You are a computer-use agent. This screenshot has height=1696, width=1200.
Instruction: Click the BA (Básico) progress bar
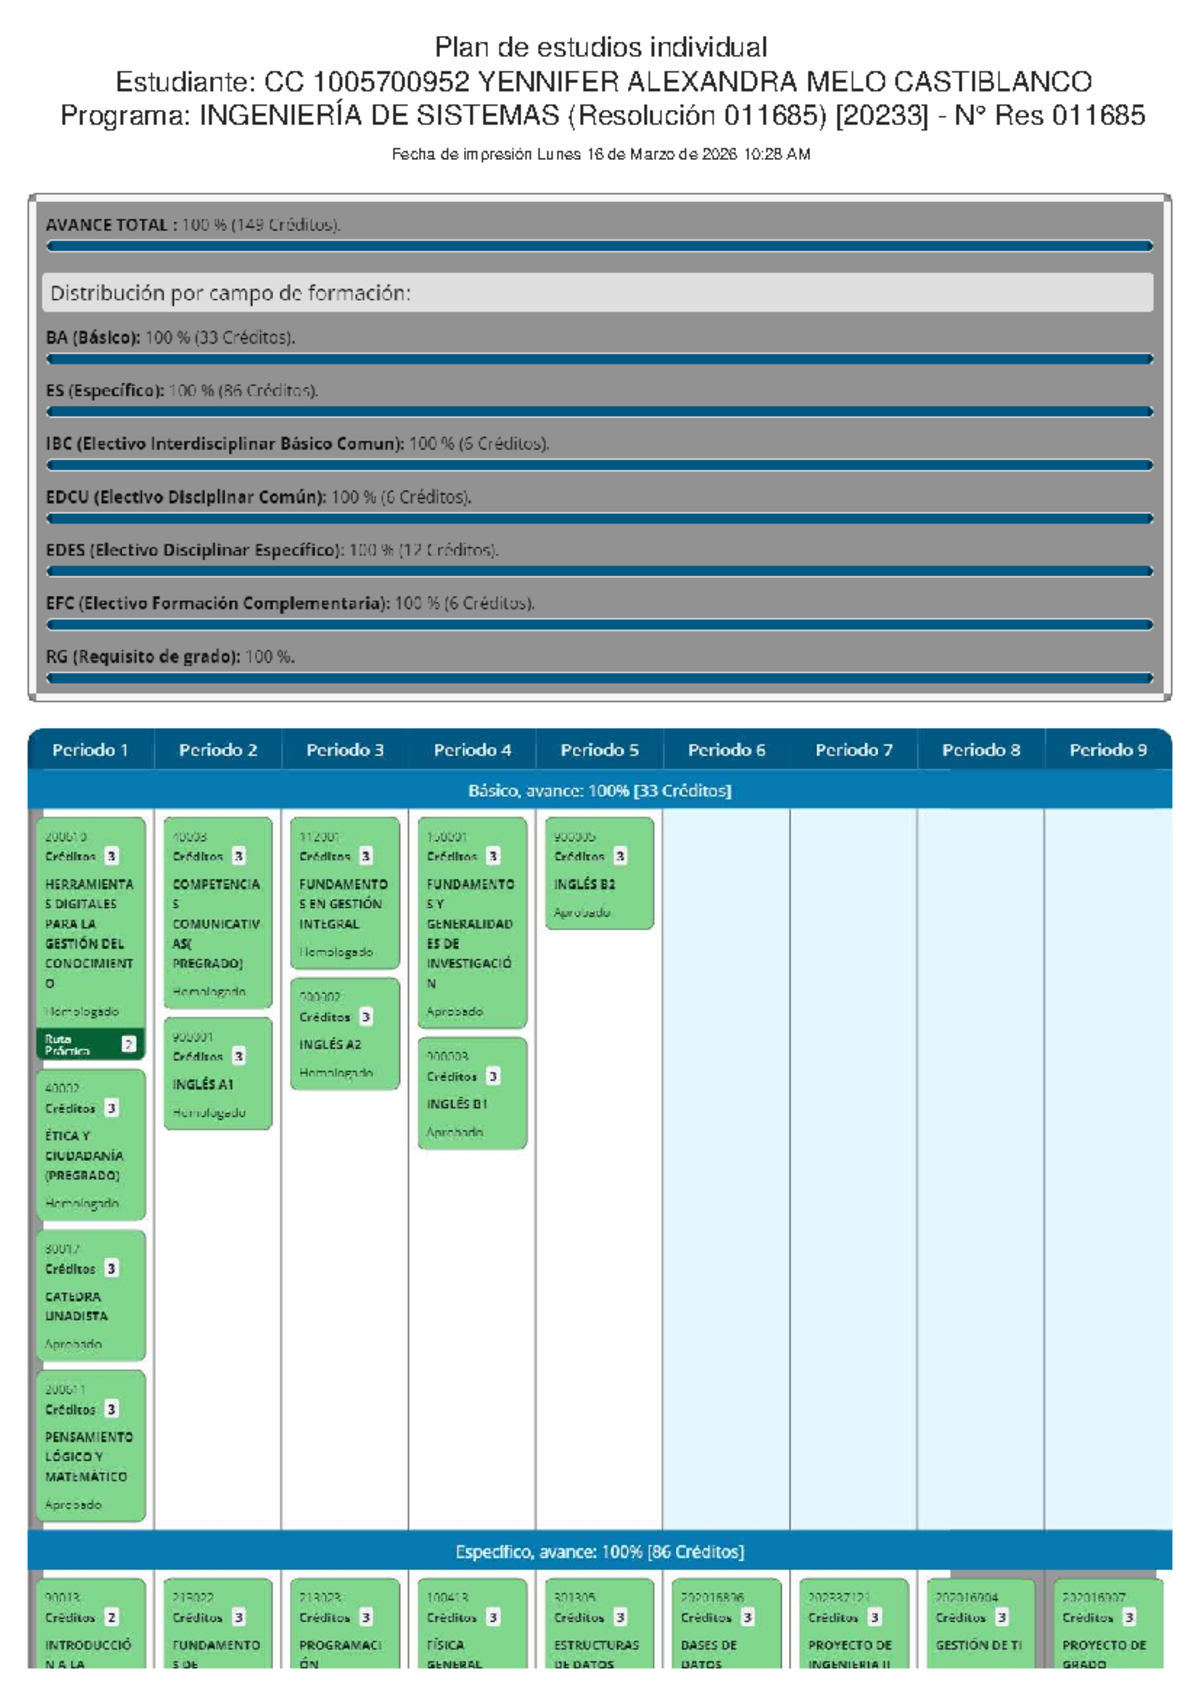tap(599, 359)
